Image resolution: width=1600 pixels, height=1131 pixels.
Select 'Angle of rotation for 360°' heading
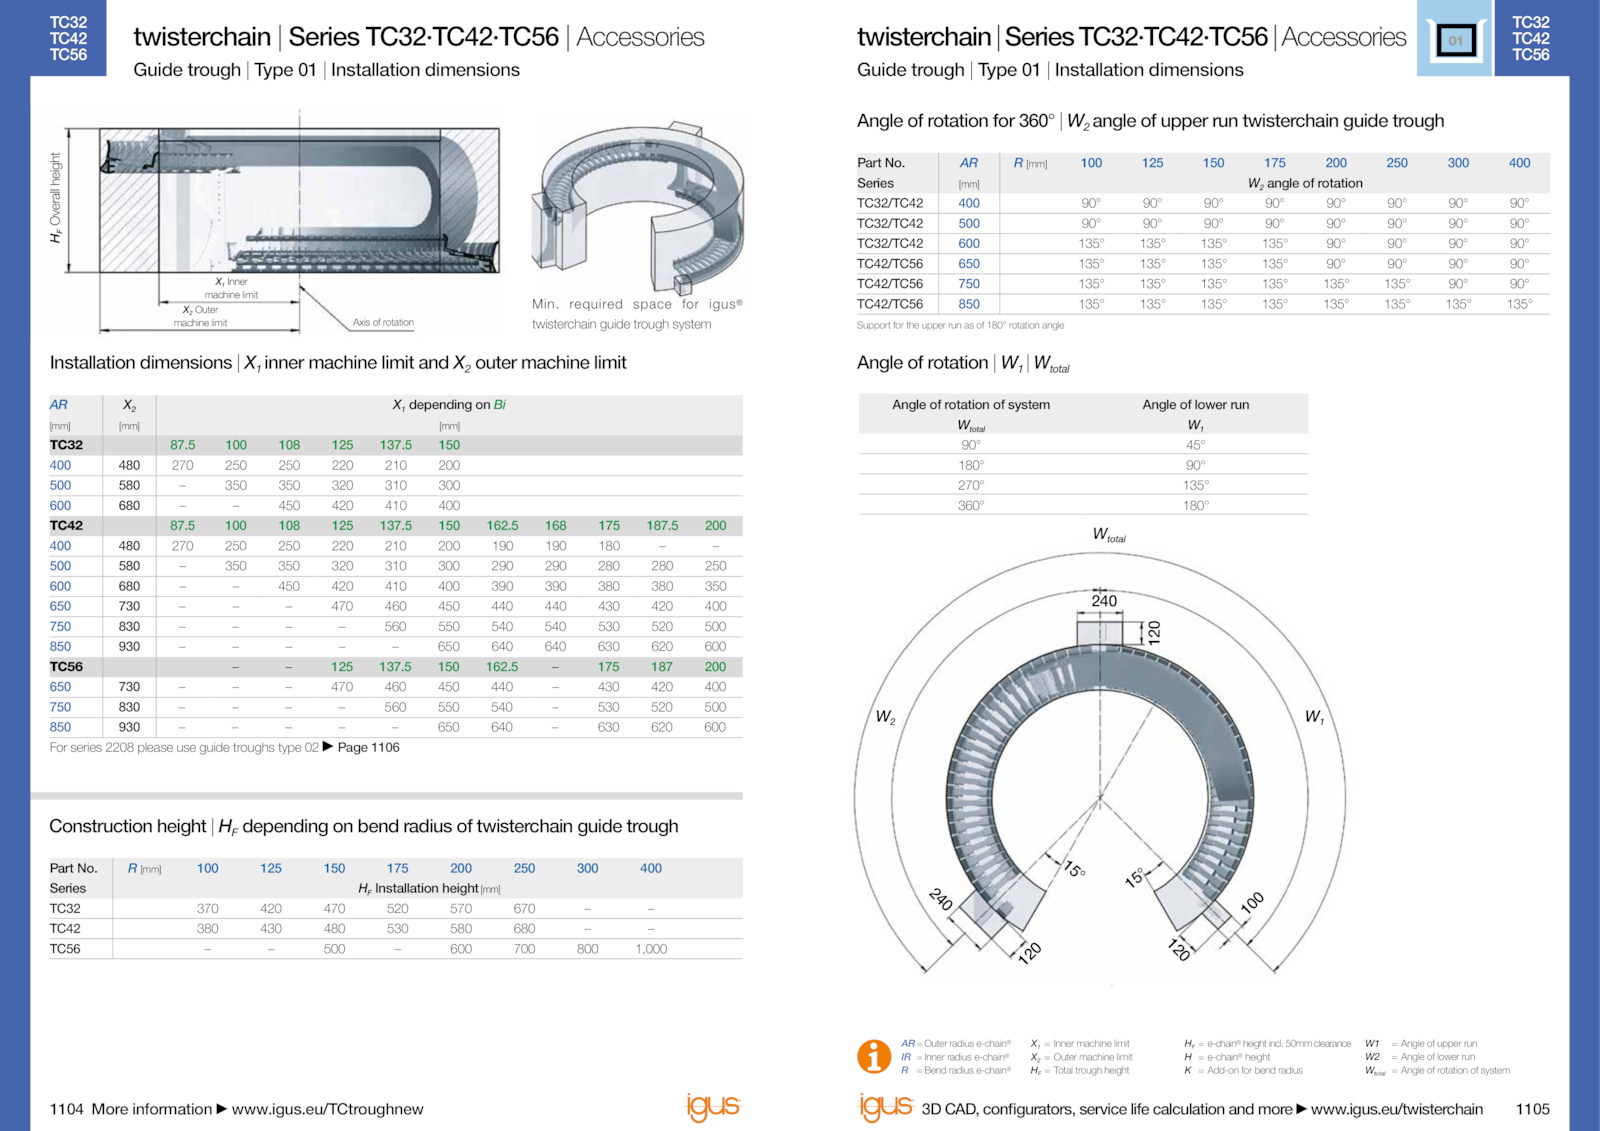(1150, 121)
